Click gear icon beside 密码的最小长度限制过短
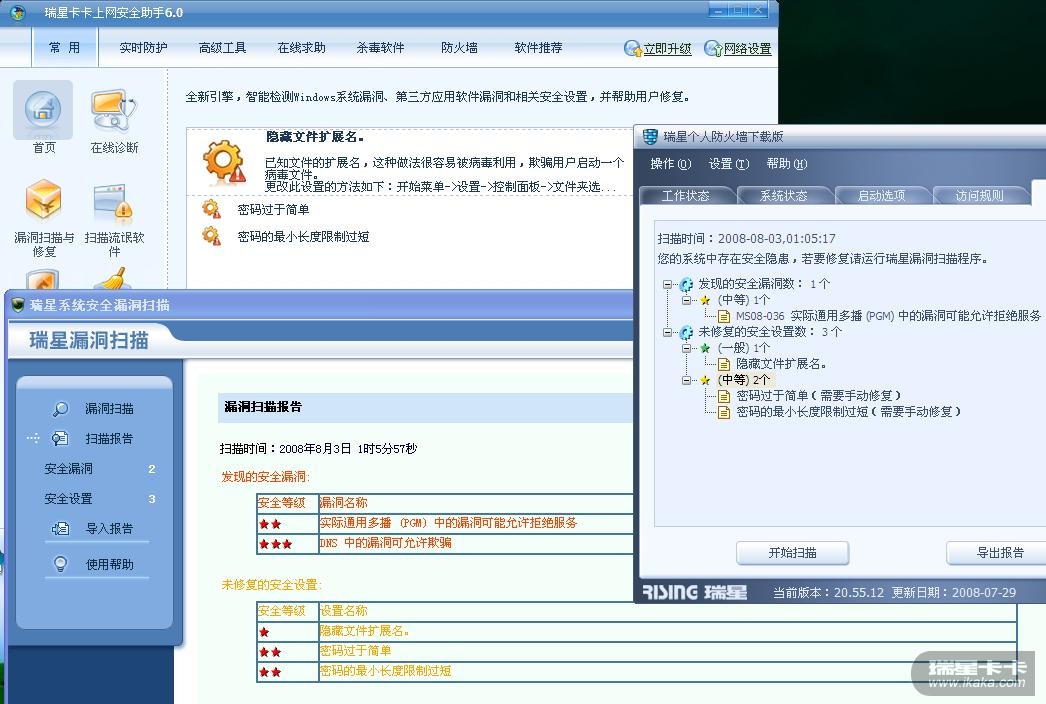Viewport: 1046px width, 704px height. tap(211, 236)
